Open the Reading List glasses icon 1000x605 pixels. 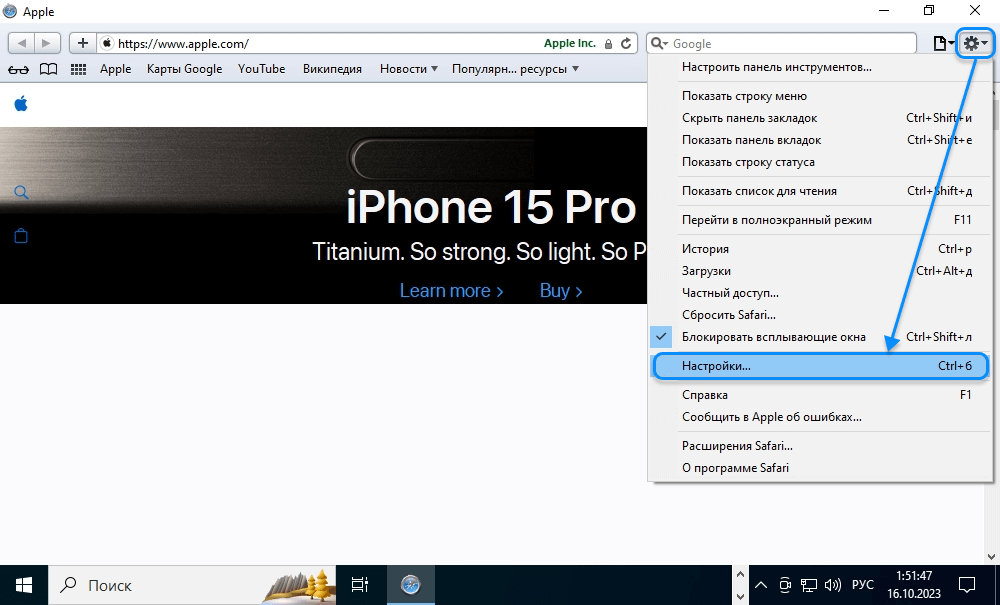18,69
